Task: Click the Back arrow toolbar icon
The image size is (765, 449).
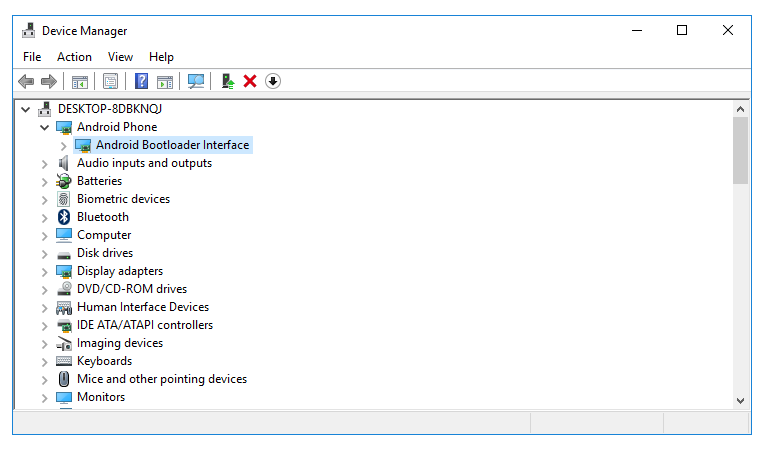Action: click(x=26, y=82)
